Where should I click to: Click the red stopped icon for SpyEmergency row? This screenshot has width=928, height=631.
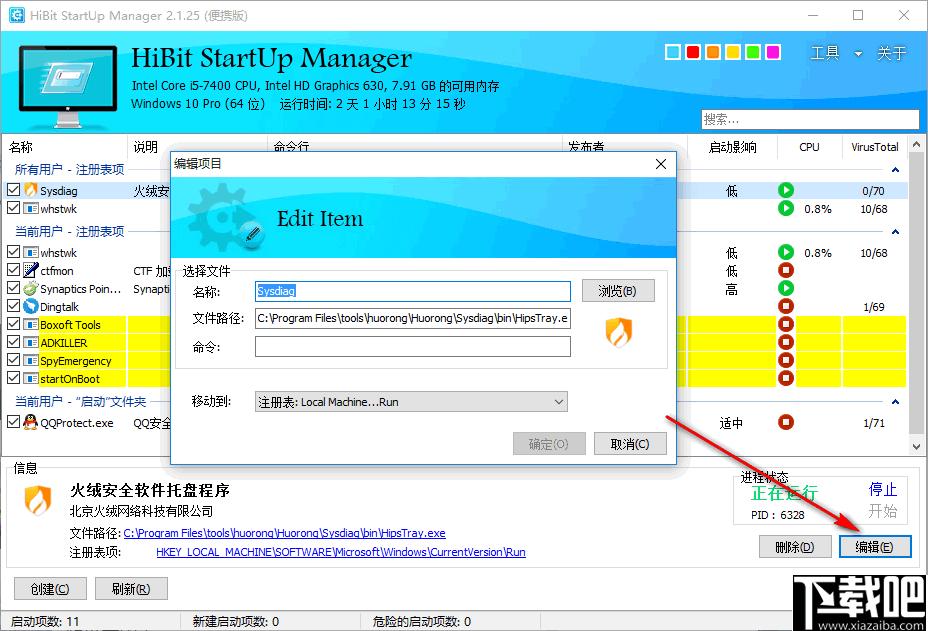click(x=785, y=360)
